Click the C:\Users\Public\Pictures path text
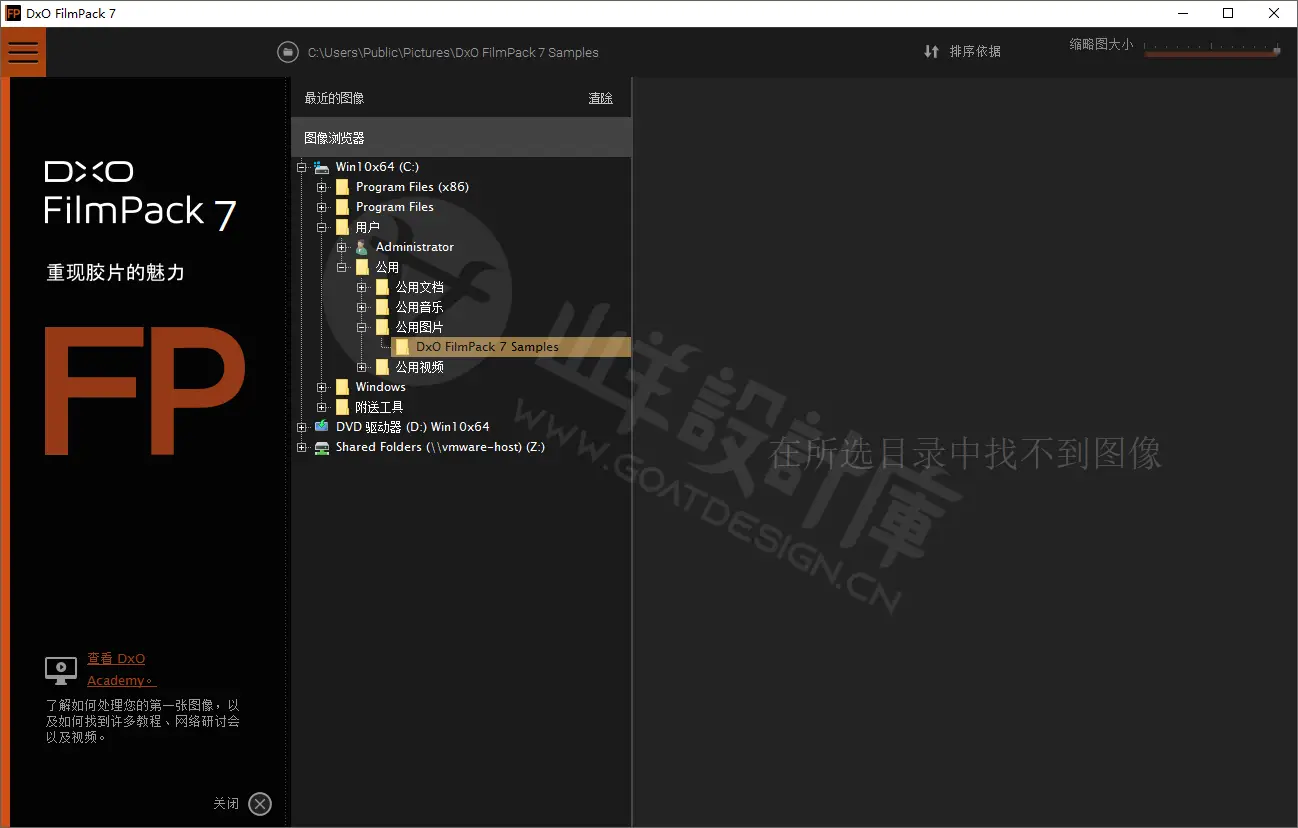The height and width of the screenshot is (828, 1298). click(x=453, y=52)
